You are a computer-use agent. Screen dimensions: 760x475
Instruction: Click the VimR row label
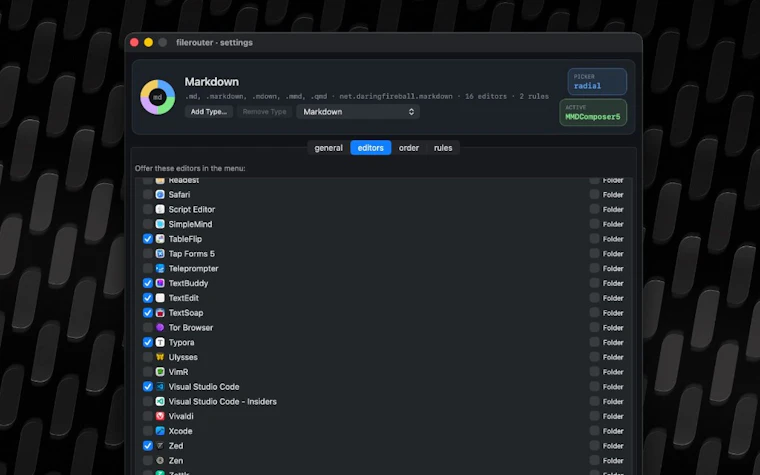click(x=178, y=372)
